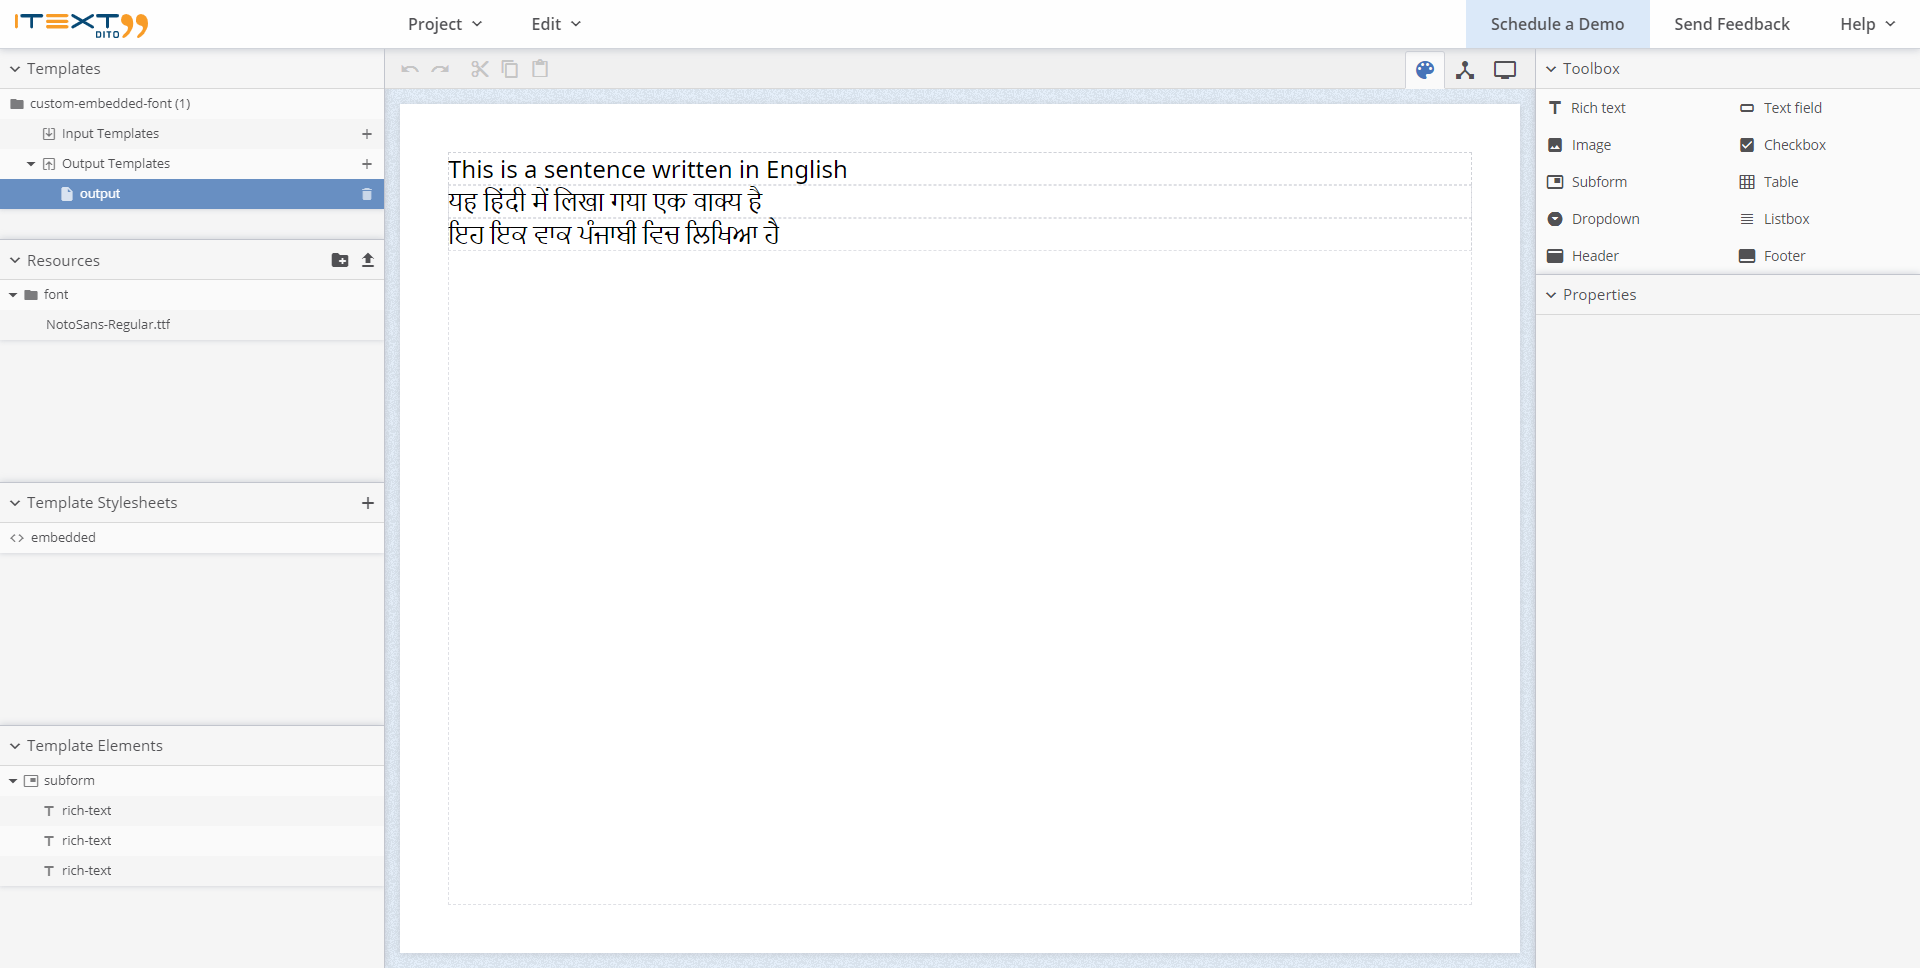Click the Paste icon in the toolbar
Screen dimensions: 1920x968
pos(540,68)
